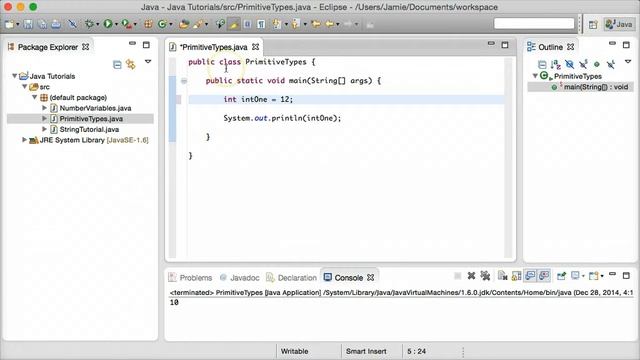The width and height of the screenshot is (640, 360).
Task: Click Clear Console icon
Action: (502, 276)
